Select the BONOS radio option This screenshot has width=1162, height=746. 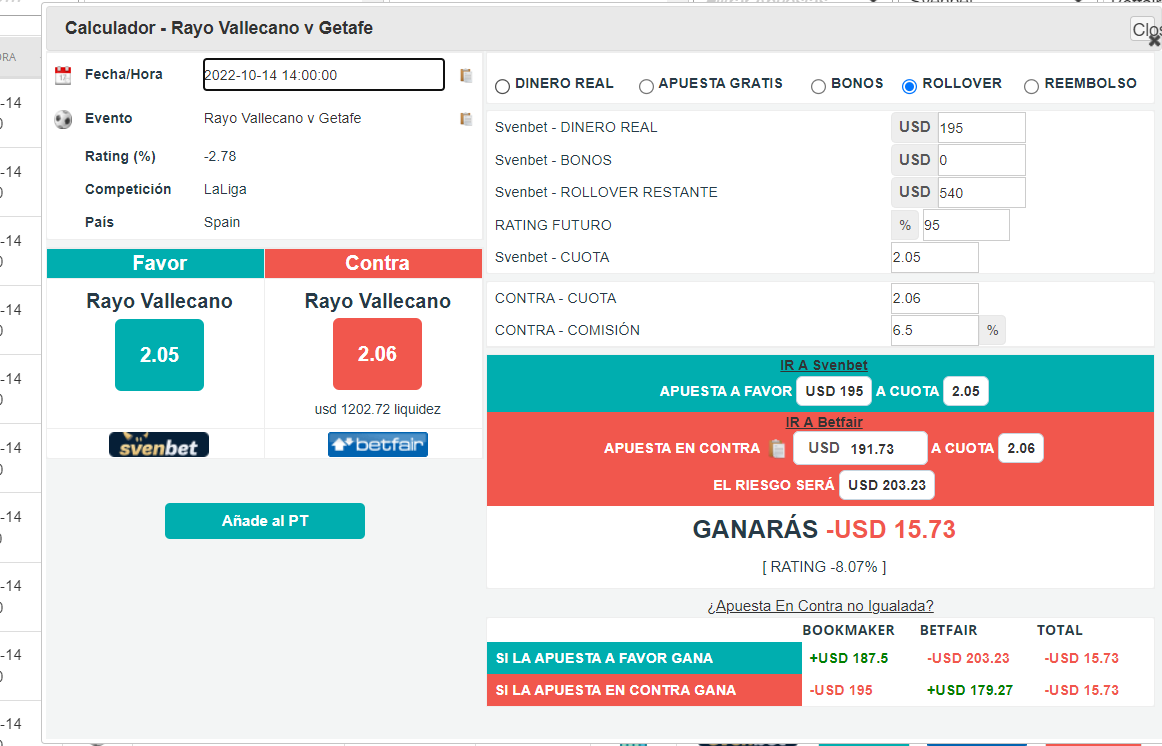(818, 86)
